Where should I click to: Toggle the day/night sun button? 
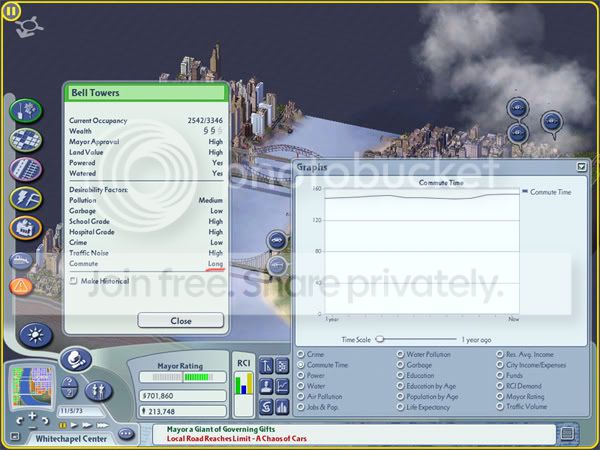coord(36,335)
